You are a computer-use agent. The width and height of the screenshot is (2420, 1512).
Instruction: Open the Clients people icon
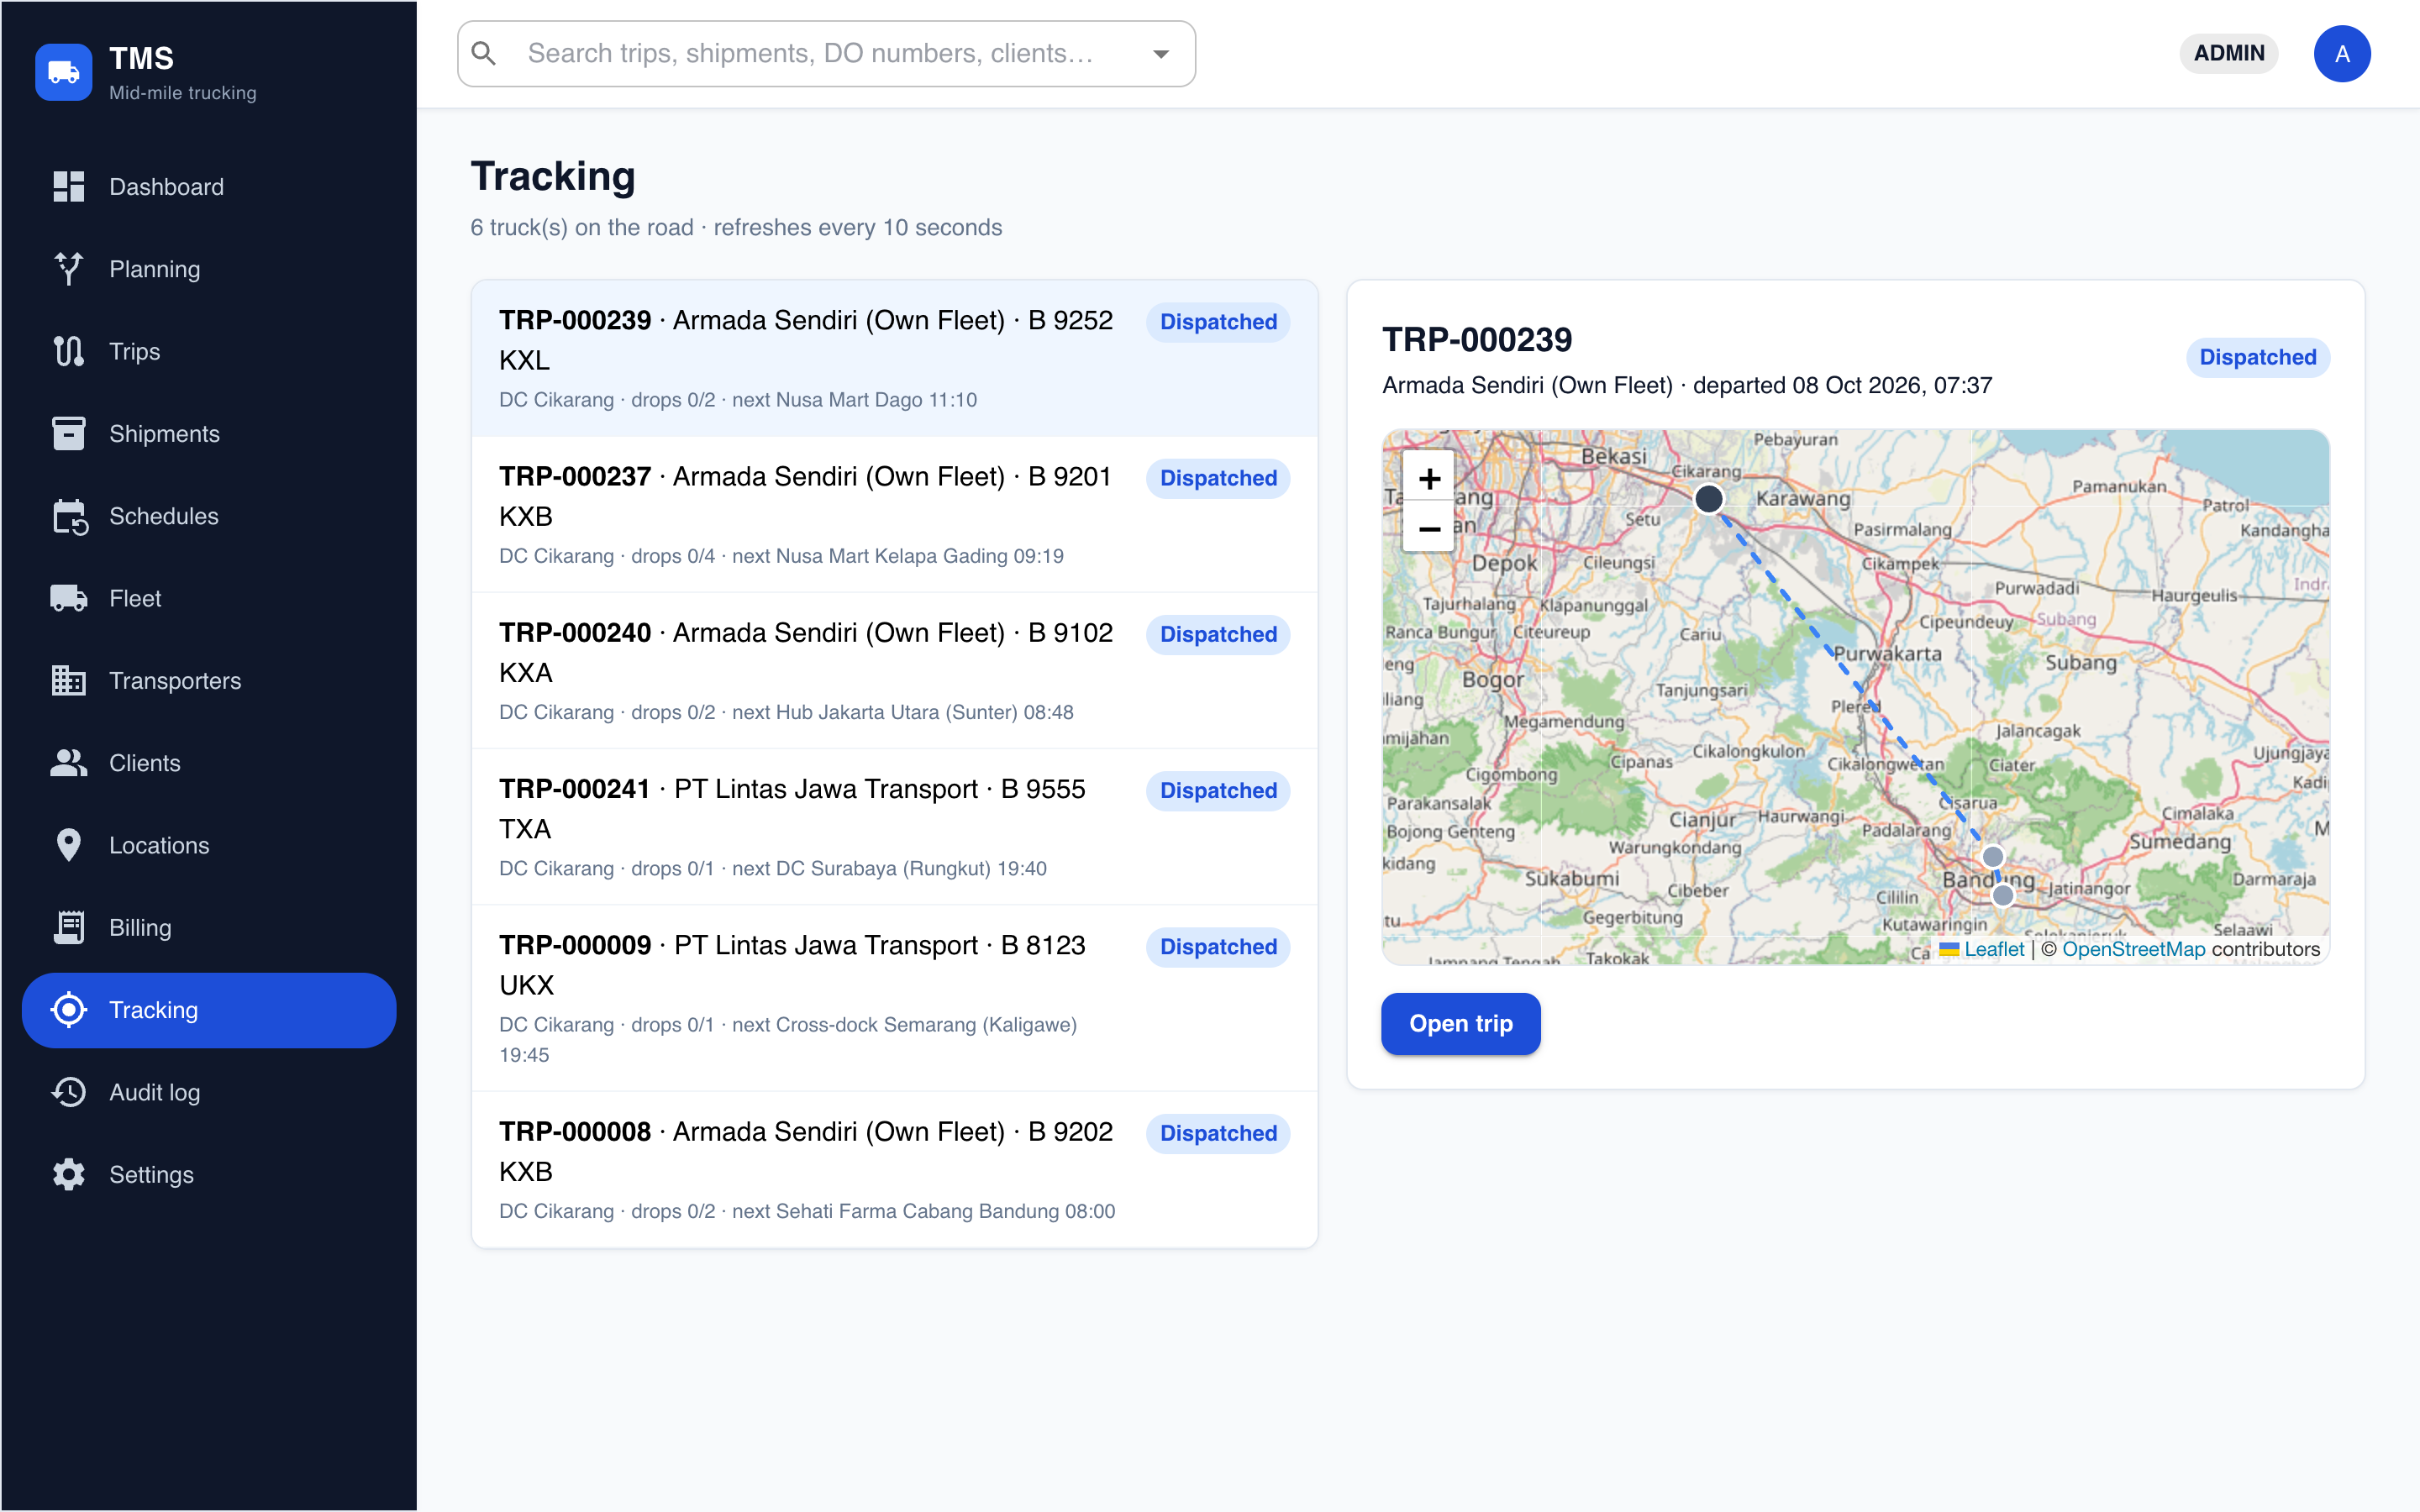pyautogui.click(x=68, y=763)
